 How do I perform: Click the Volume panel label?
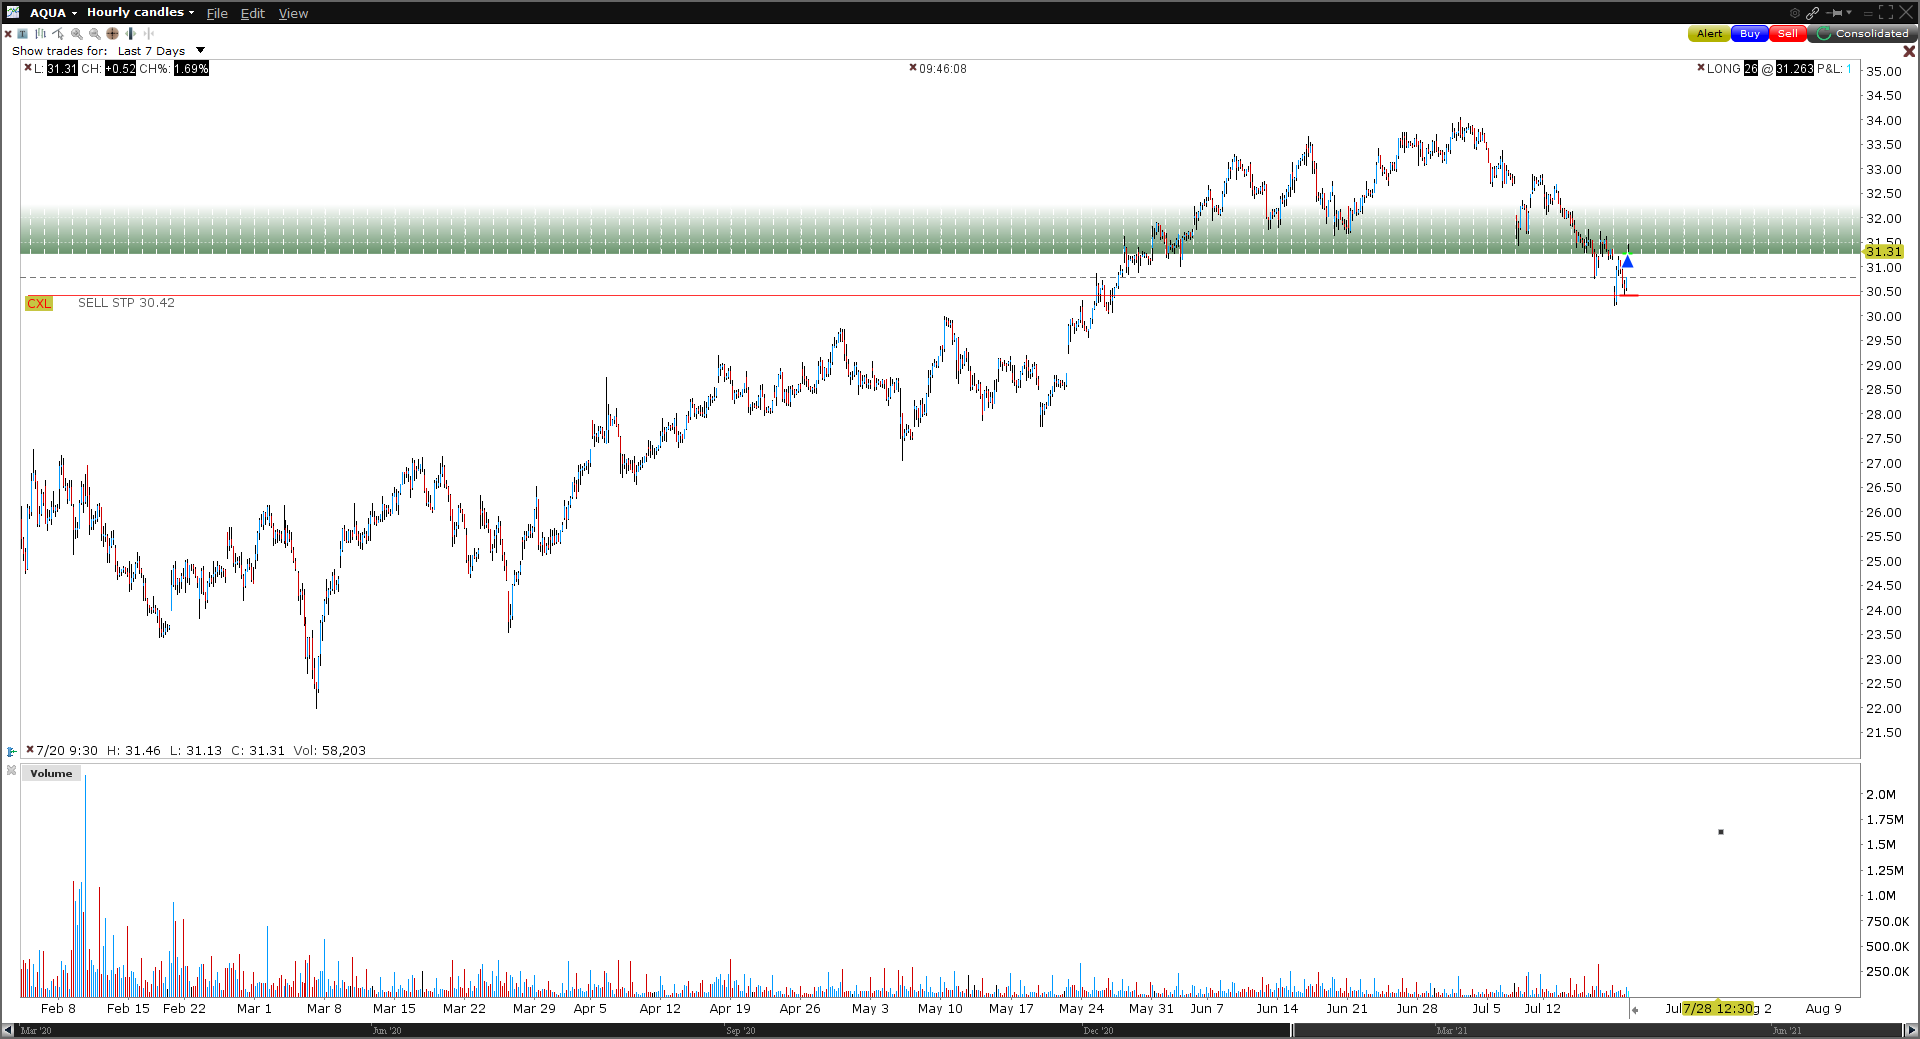point(51,773)
